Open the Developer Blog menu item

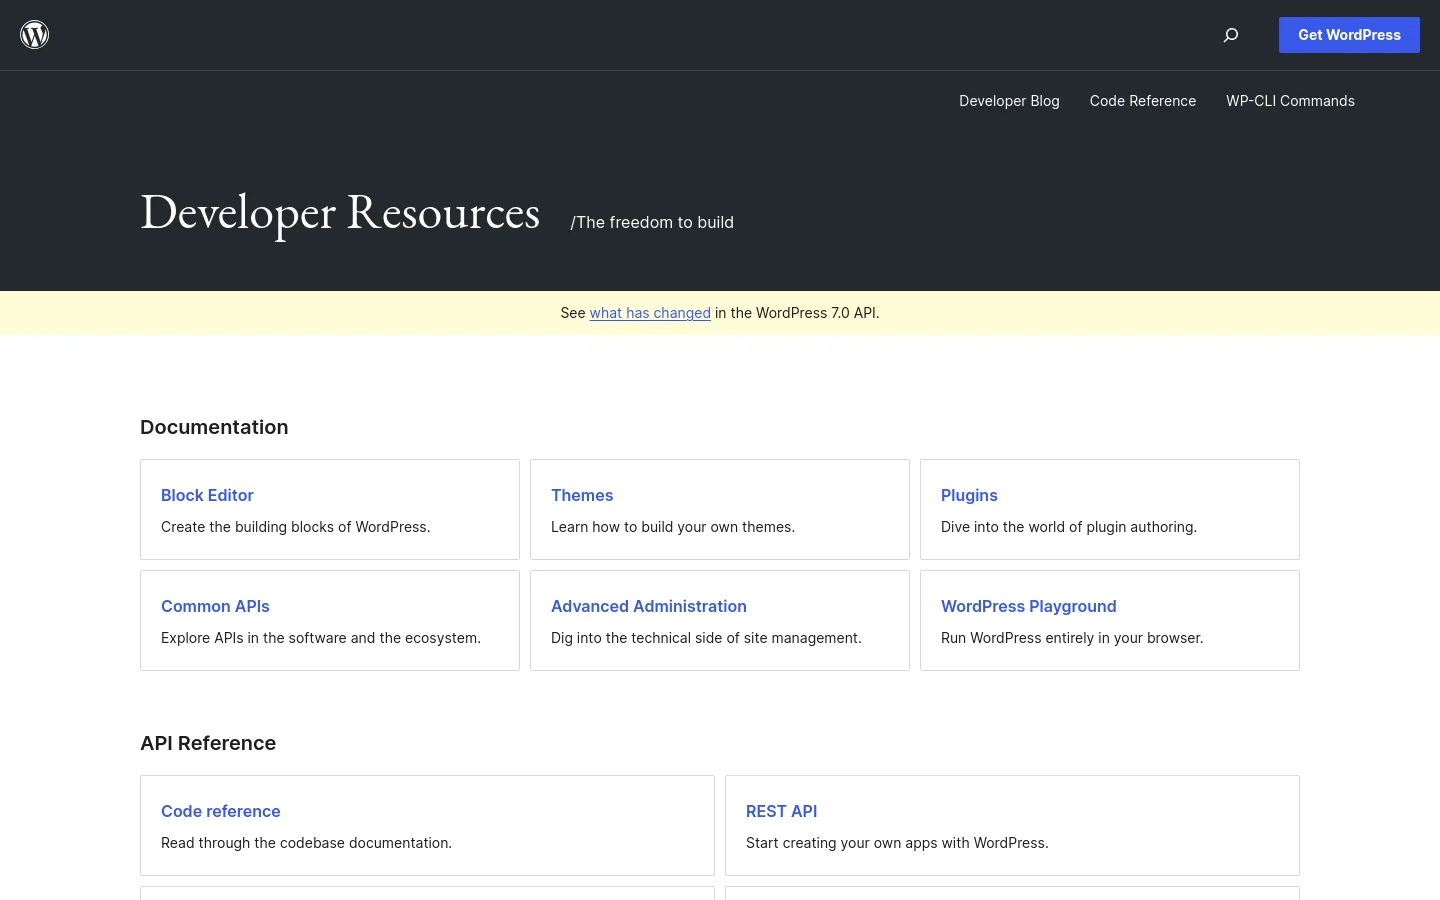1009,101
